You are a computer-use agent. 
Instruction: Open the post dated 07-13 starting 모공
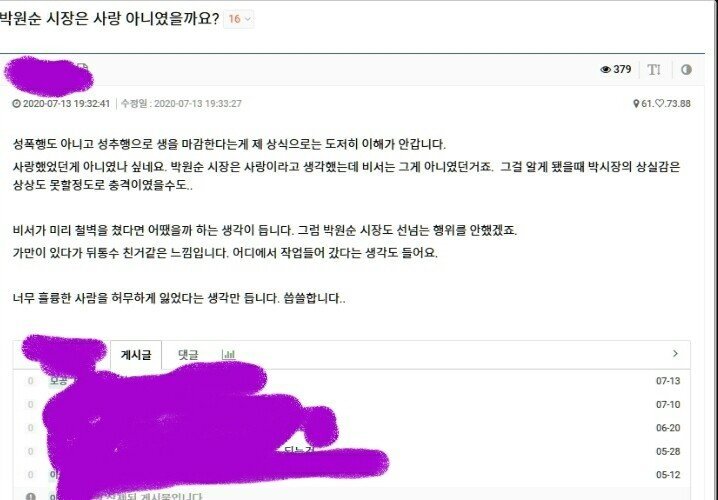coord(352,381)
